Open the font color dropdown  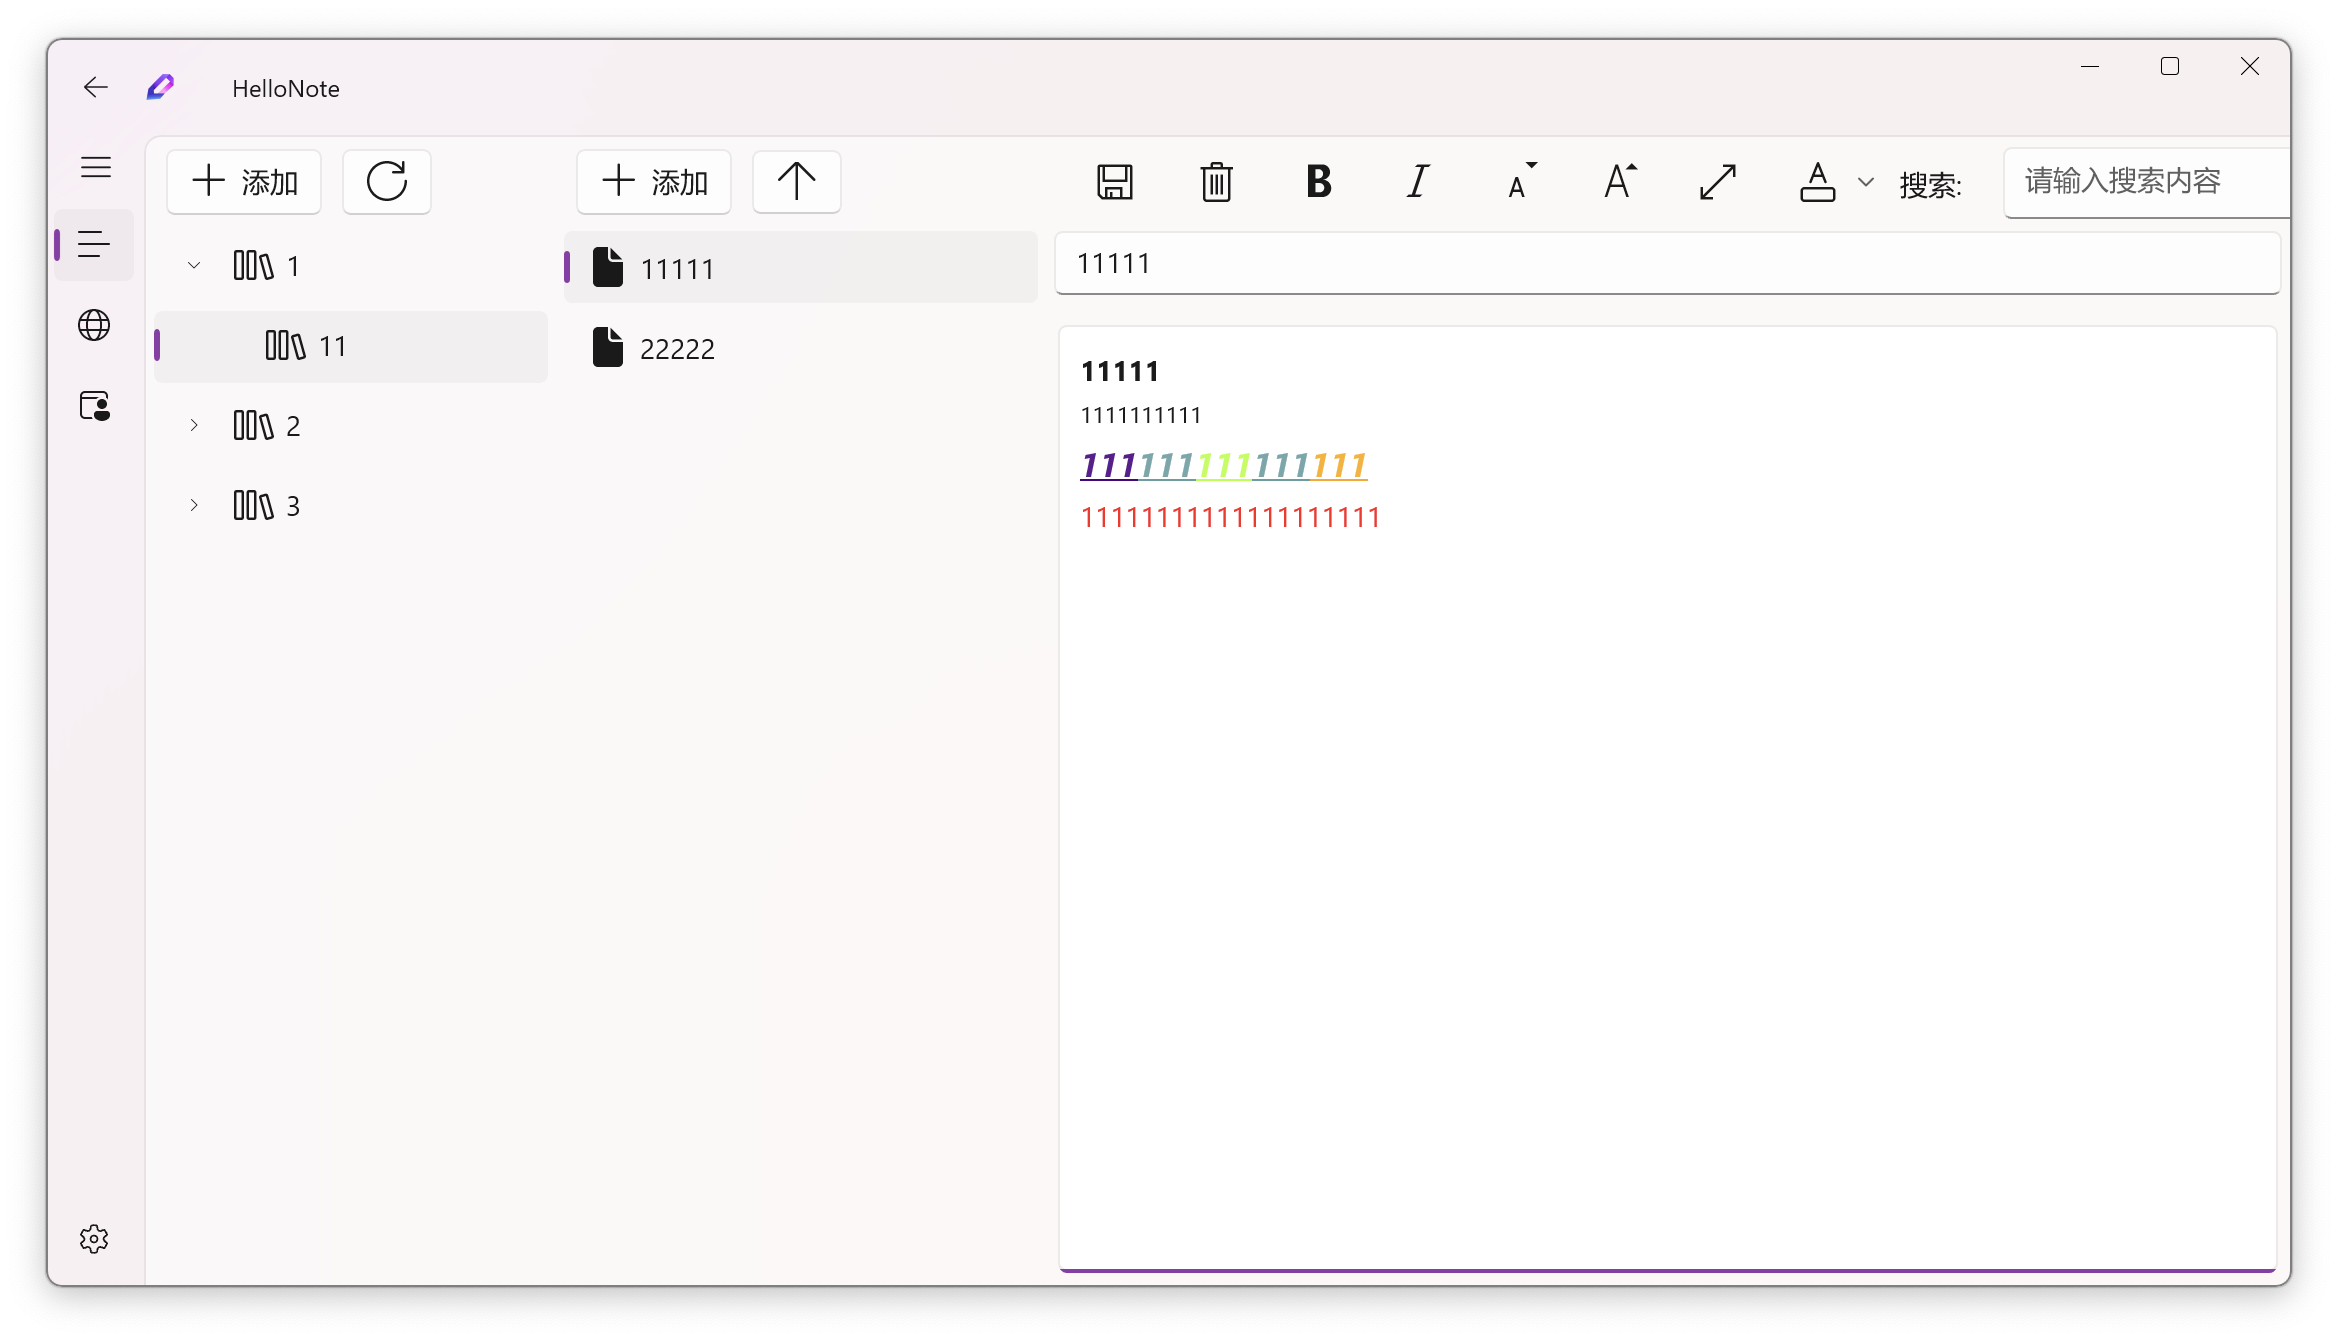(1865, 182)
